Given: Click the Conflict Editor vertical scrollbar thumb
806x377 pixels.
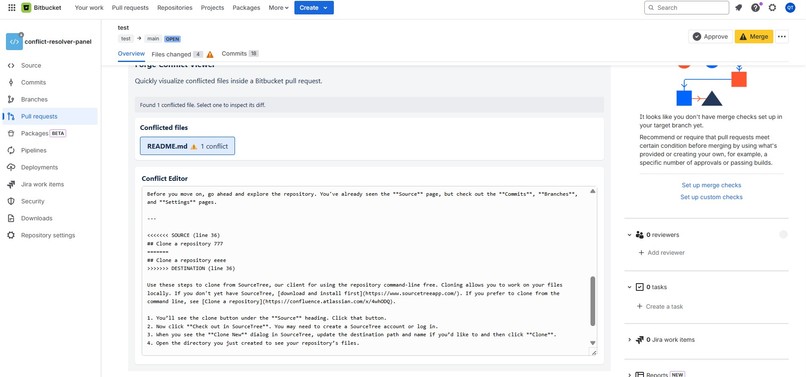Looking at the screenshot, I should pyautogui.click(x=592, y=301).
